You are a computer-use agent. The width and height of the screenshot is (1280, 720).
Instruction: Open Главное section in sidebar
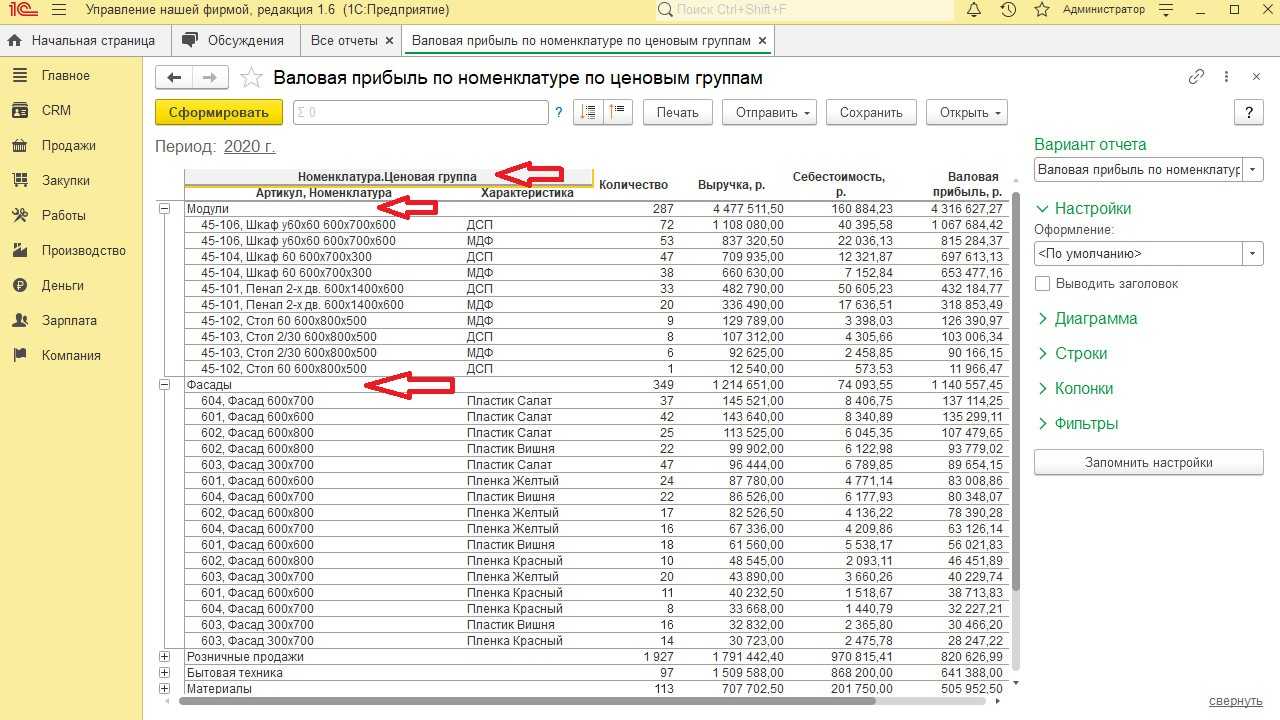point(65,75)
